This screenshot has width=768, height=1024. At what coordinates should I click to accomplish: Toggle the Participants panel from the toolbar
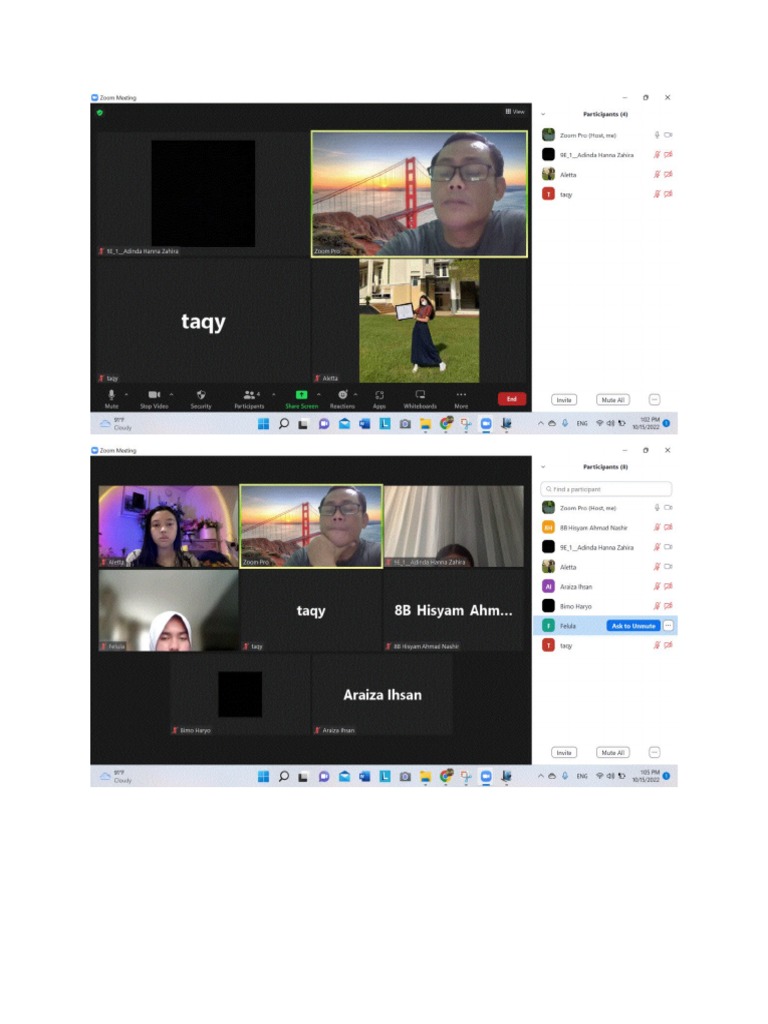[249, 399]
